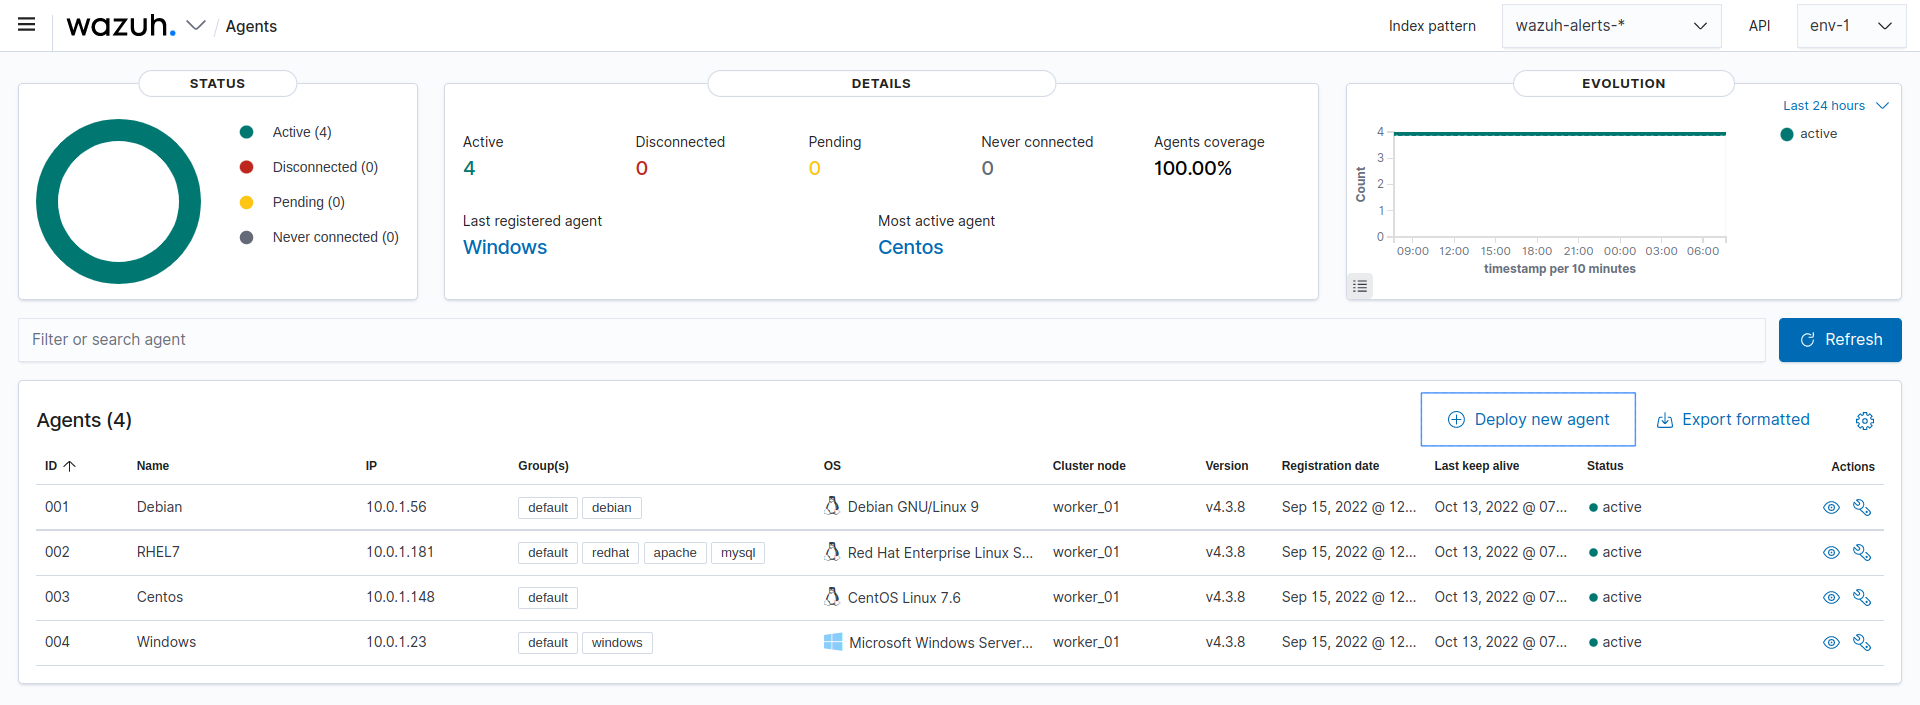Viewport: 1920px width, 705px height.
Task: View details eye icon for Centos agent
Action: pyautogui.click(x=1831, y=598)
